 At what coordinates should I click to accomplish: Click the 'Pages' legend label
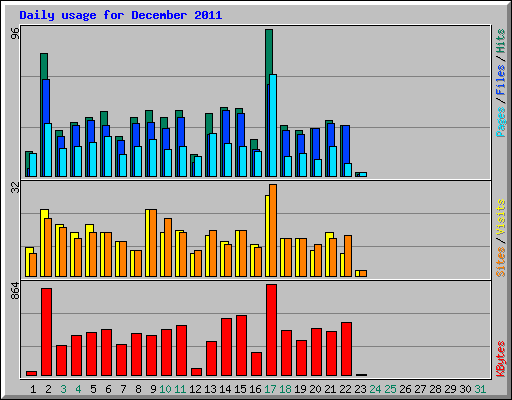(x=500, y=122)
